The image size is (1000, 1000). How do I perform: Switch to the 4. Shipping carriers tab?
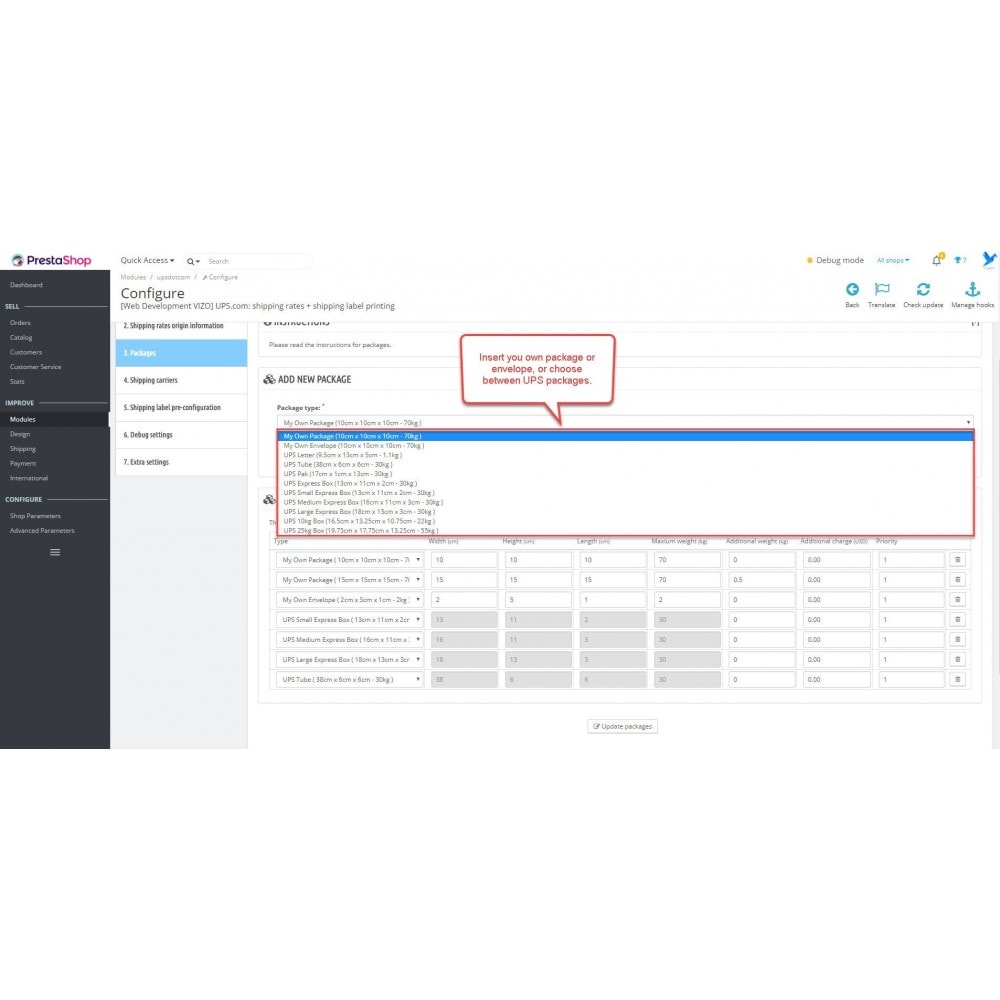(181, 380)
